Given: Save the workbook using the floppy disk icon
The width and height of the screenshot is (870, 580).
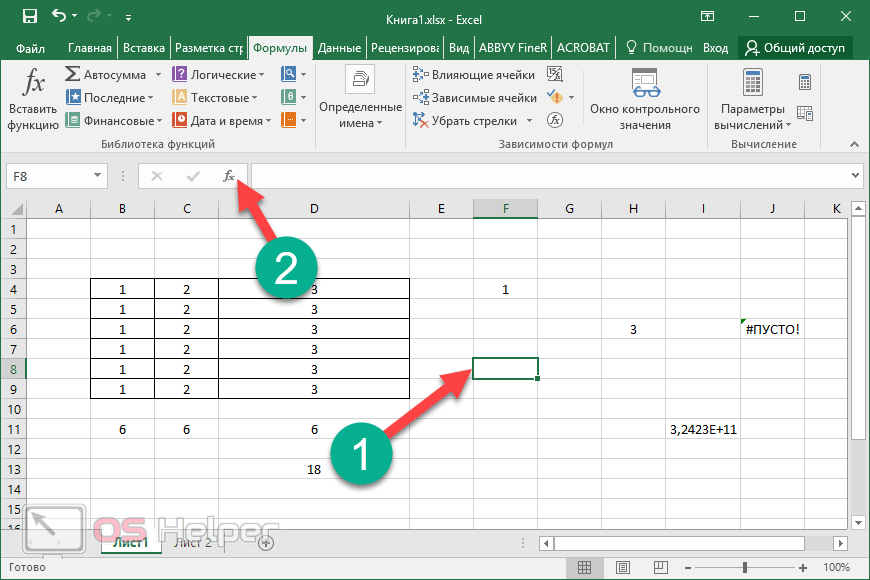Looking at the screenshot, I should point(29,17).
